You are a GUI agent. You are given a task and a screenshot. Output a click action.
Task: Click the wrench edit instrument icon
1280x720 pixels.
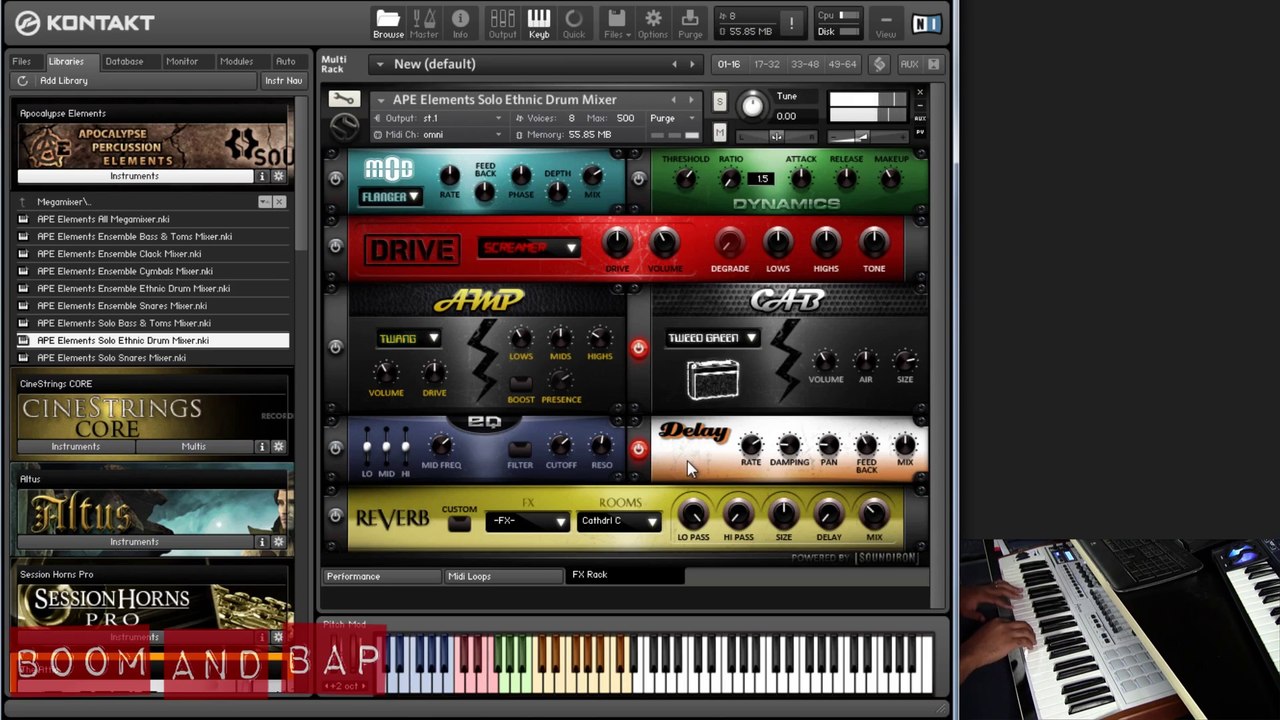tap(343, 99)
